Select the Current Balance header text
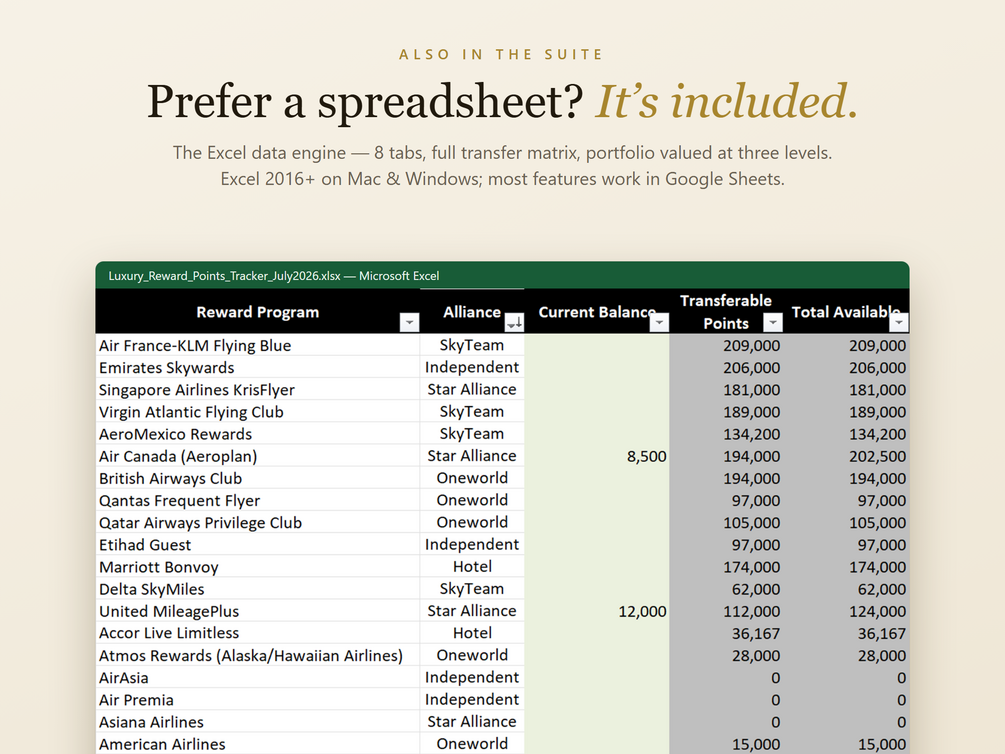Image resolution: width=1005 pixels, height=754 pixels. (x=597, y=312)
